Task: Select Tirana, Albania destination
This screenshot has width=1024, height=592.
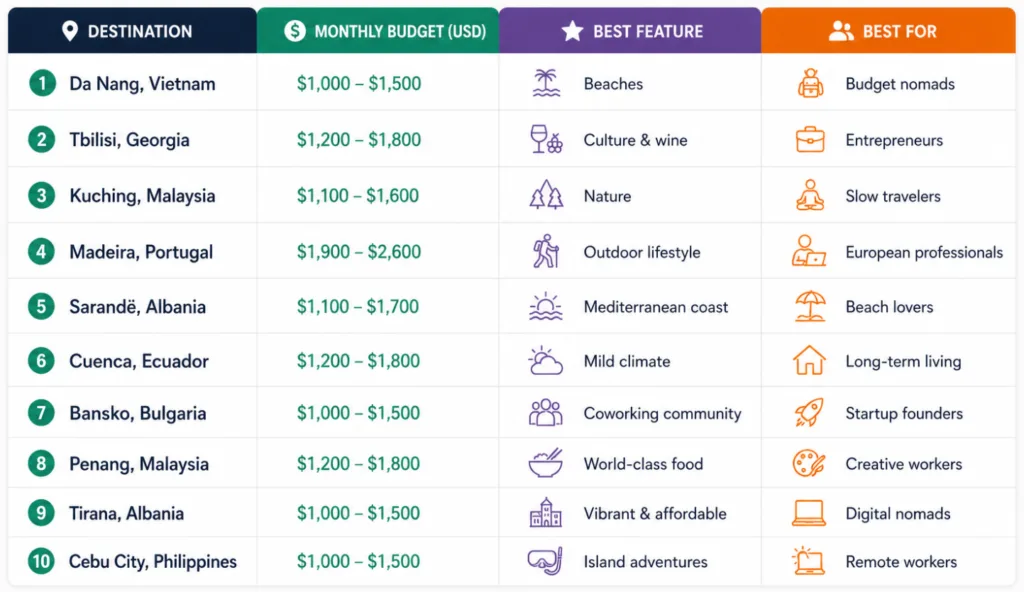Action: [x=127, y=513]
